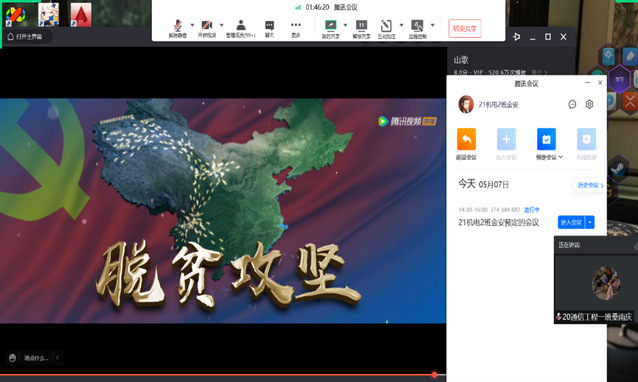Open the dropdown beside Enter Meeting
The height and width of the screenshot is (382, 638).
coord(590,222)
